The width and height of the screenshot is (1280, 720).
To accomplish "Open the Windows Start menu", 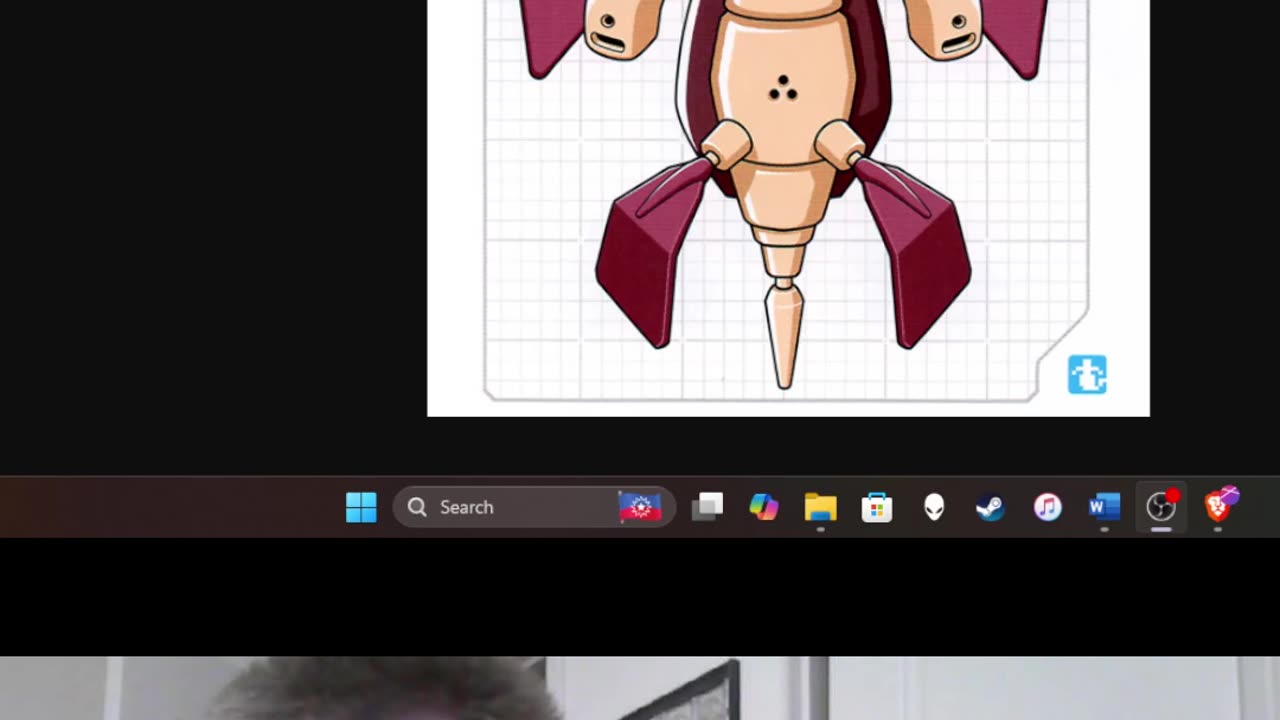I will (361, 507).
